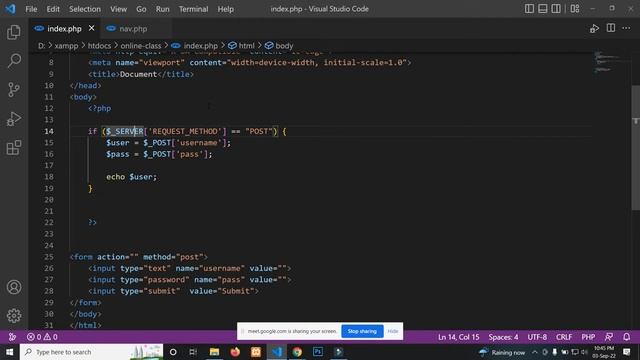Open Customize Layout icon

(x=575, y=9)
